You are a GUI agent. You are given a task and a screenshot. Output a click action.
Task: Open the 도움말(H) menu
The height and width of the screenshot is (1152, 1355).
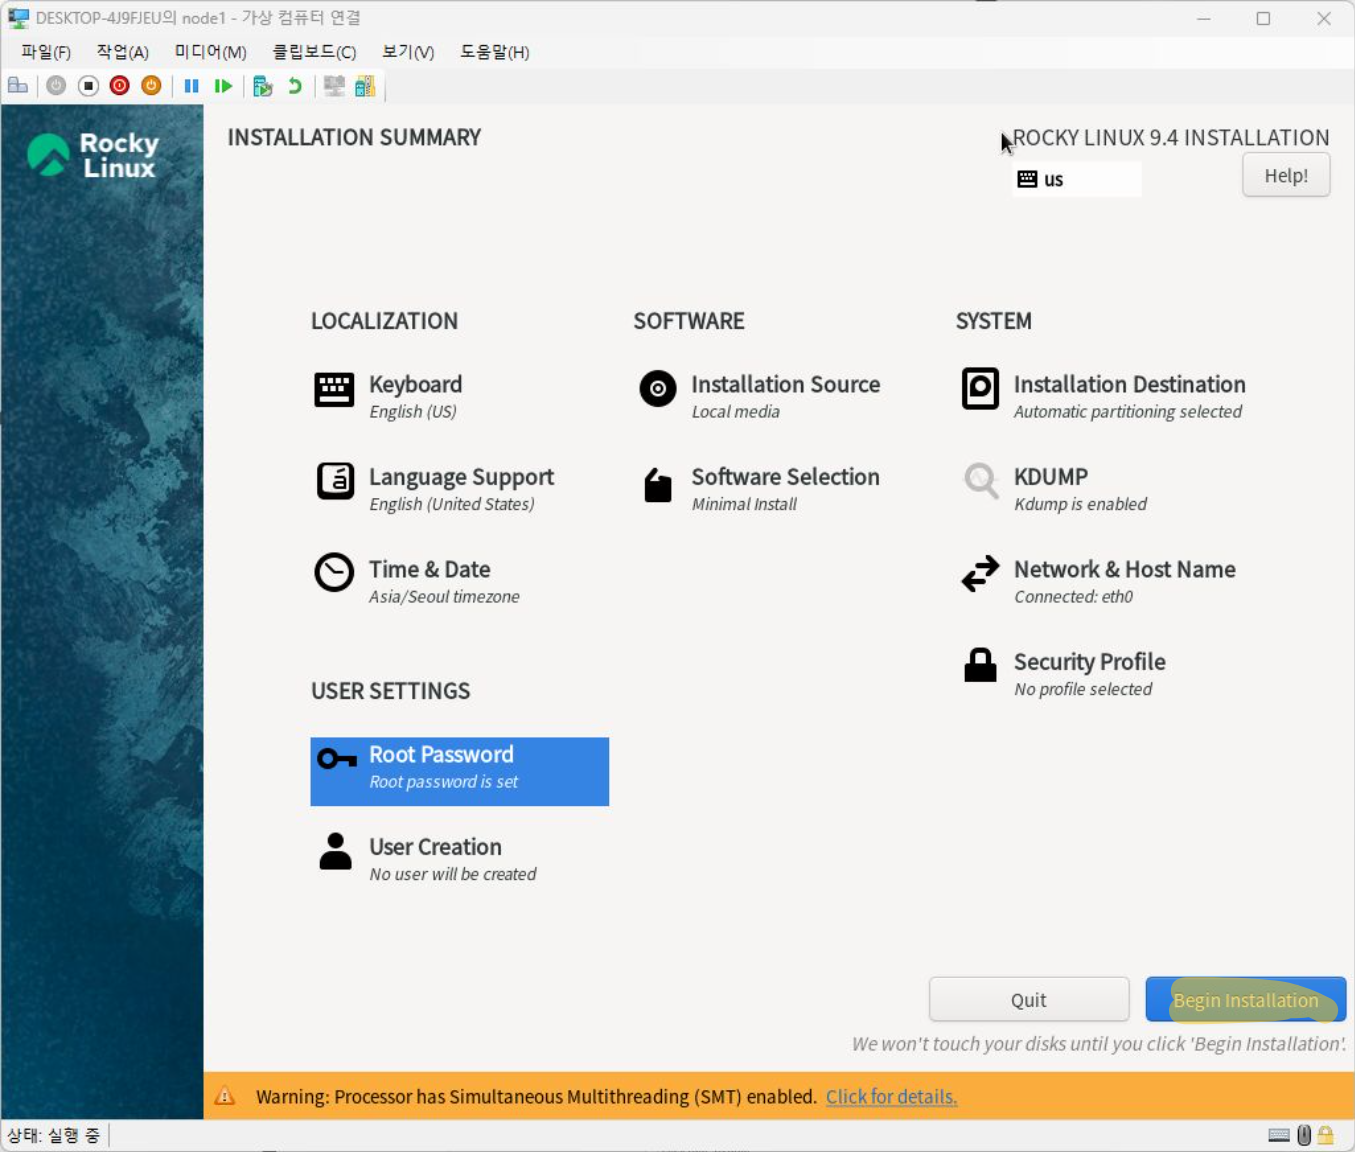494,52
